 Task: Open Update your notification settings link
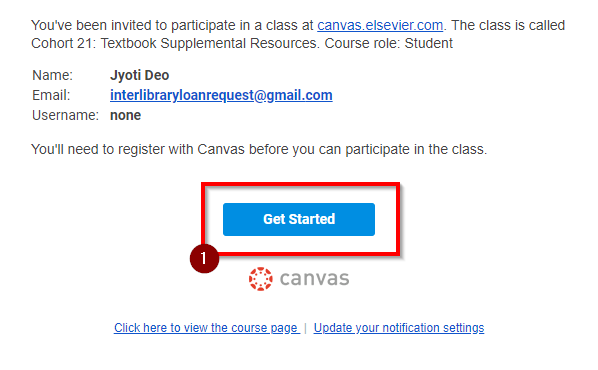[x=399, y=328]
